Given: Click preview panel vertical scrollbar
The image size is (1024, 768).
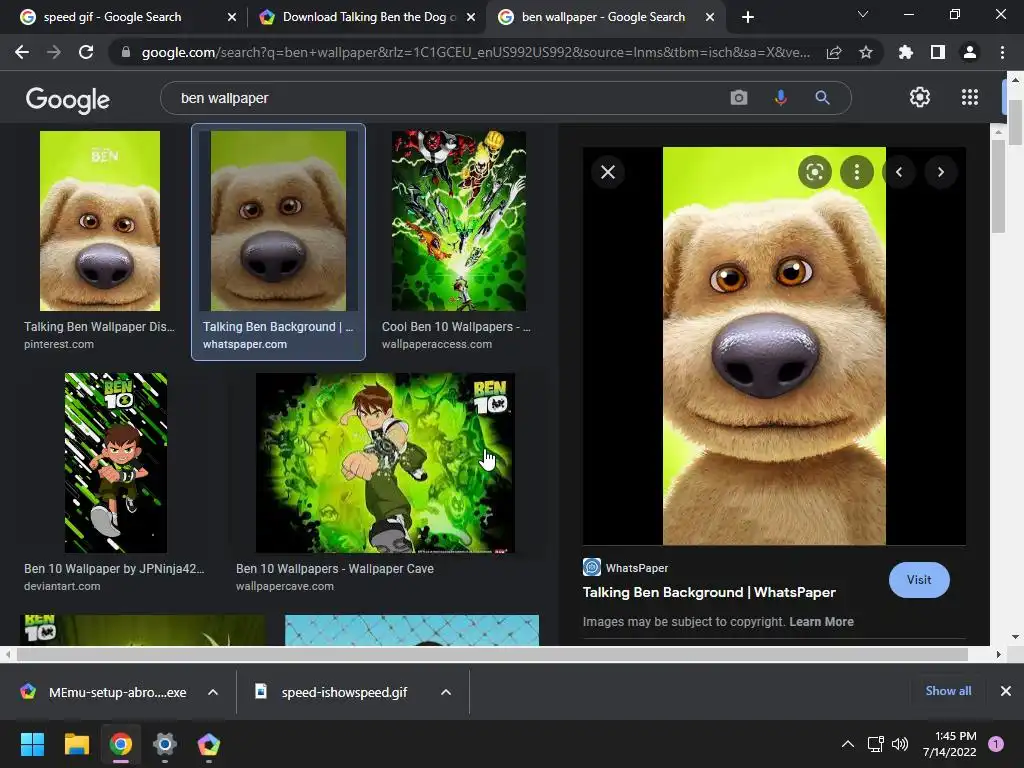Looking at the screenshot, I should coord(997,186).
